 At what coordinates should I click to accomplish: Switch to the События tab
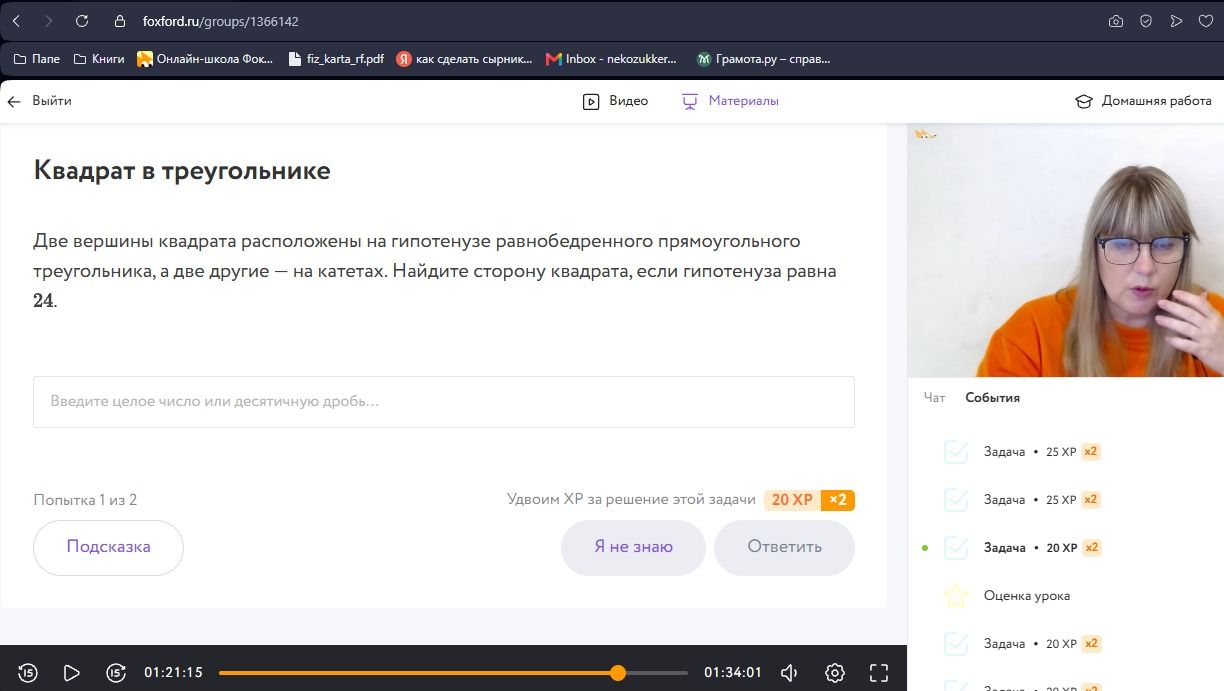(x=992, y=398)
